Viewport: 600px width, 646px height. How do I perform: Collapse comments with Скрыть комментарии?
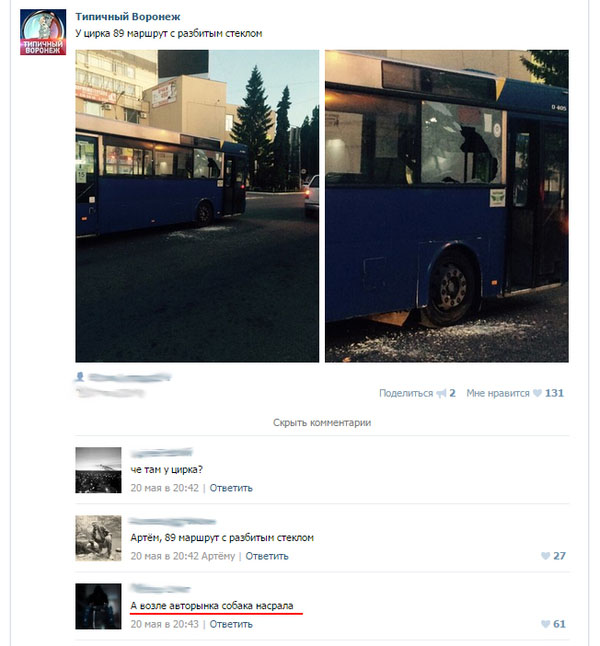tap(322, 423)
